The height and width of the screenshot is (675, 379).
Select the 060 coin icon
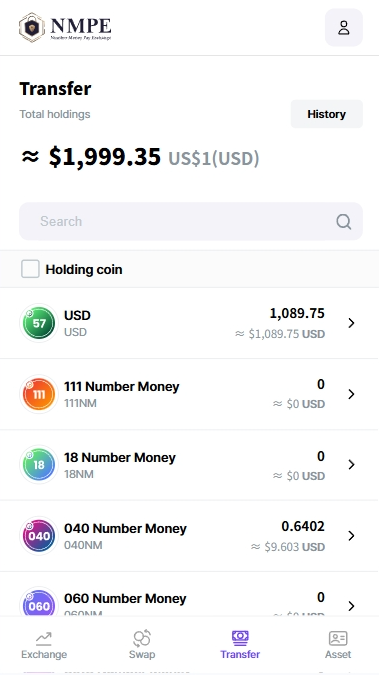click(x=39, y=605)
